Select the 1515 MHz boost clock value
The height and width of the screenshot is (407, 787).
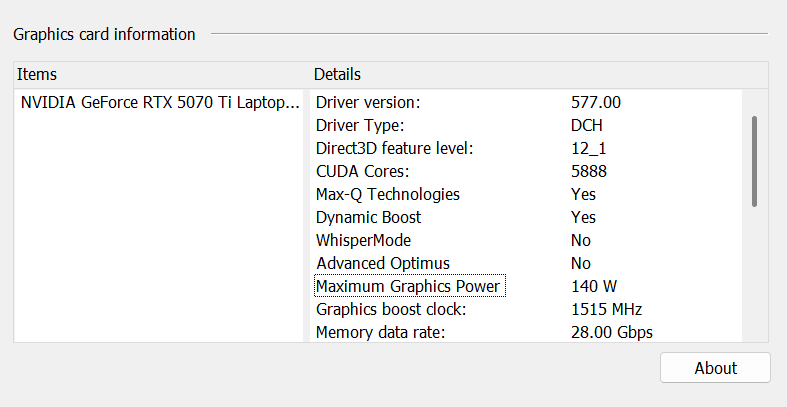[606, 310]
